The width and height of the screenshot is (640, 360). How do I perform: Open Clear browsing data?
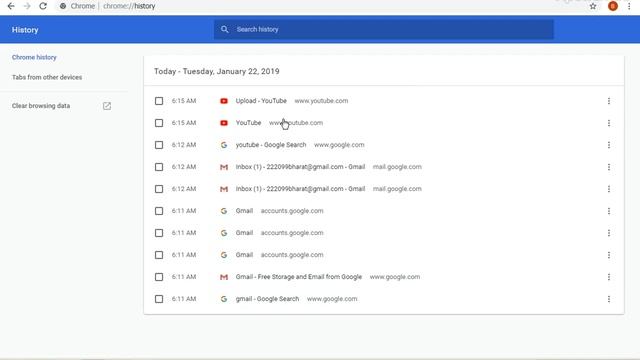41,106
